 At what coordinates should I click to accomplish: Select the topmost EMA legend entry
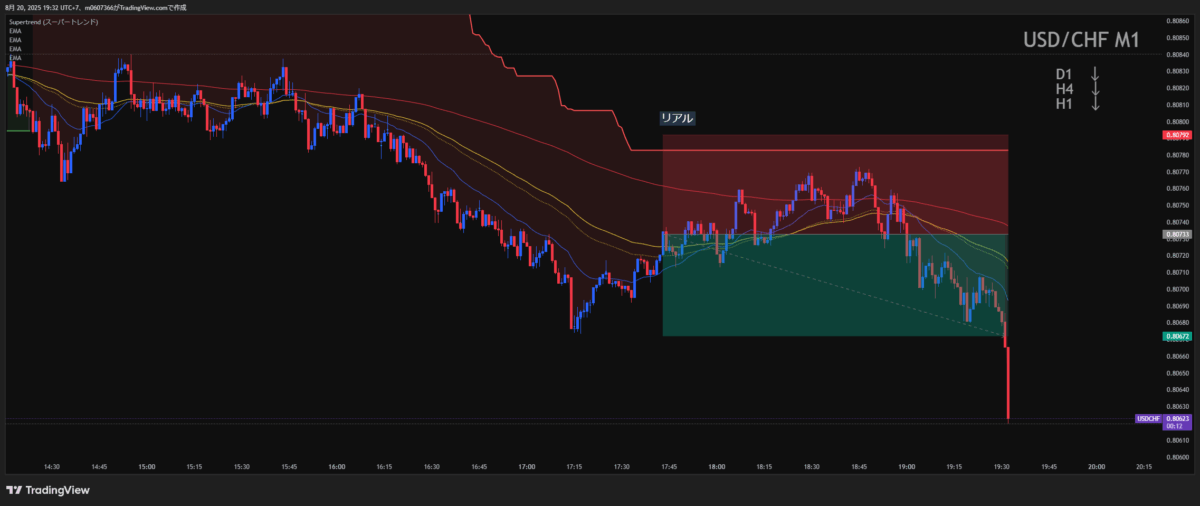tap(13, 31)
